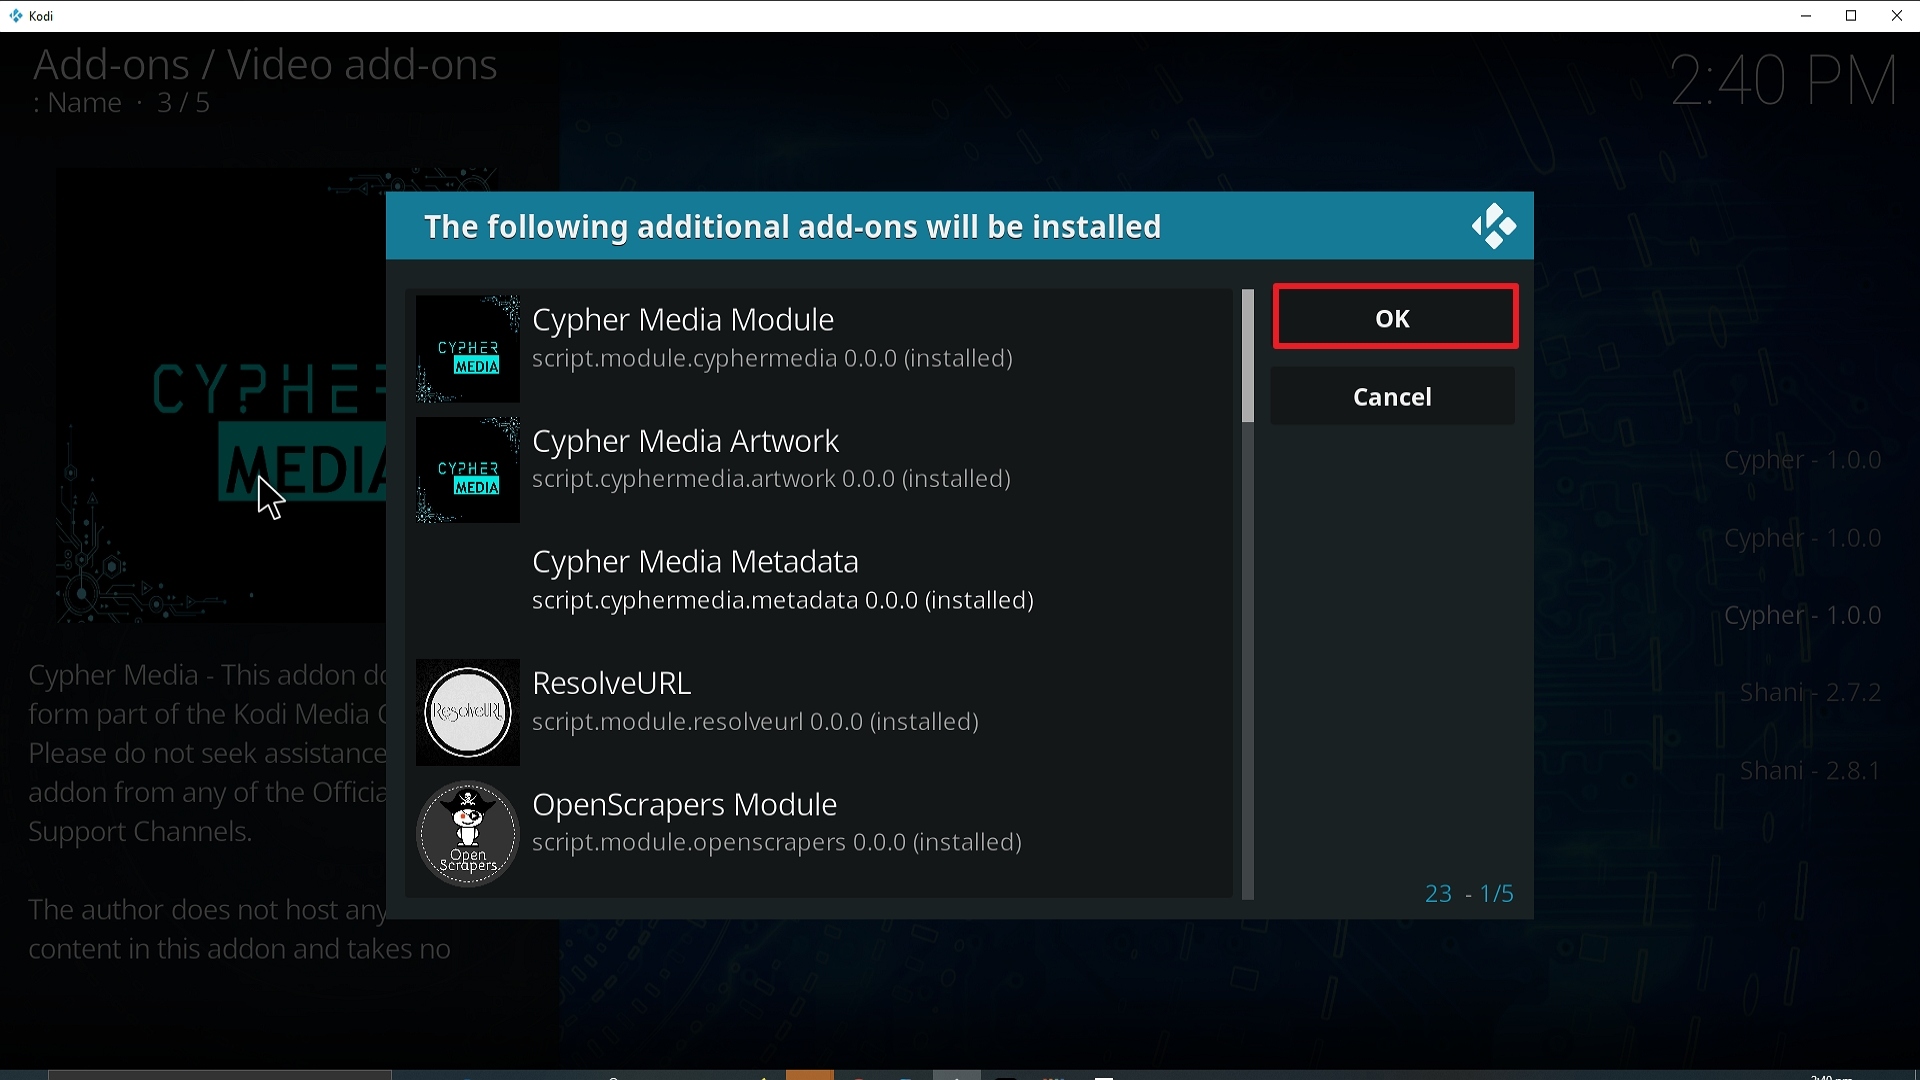The height and width of the screenshot is (1080, 1920).
Task: Click the Shani - 2.7.2 version entry
Action: (1810, 693)
